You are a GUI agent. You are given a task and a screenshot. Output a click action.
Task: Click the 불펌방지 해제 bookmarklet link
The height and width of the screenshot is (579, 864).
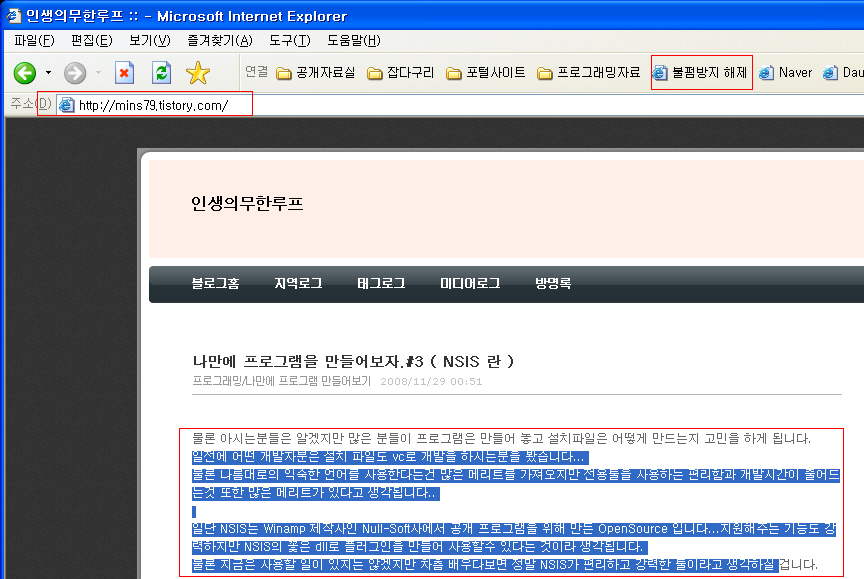pyautogui.click(x=701, y=73)
